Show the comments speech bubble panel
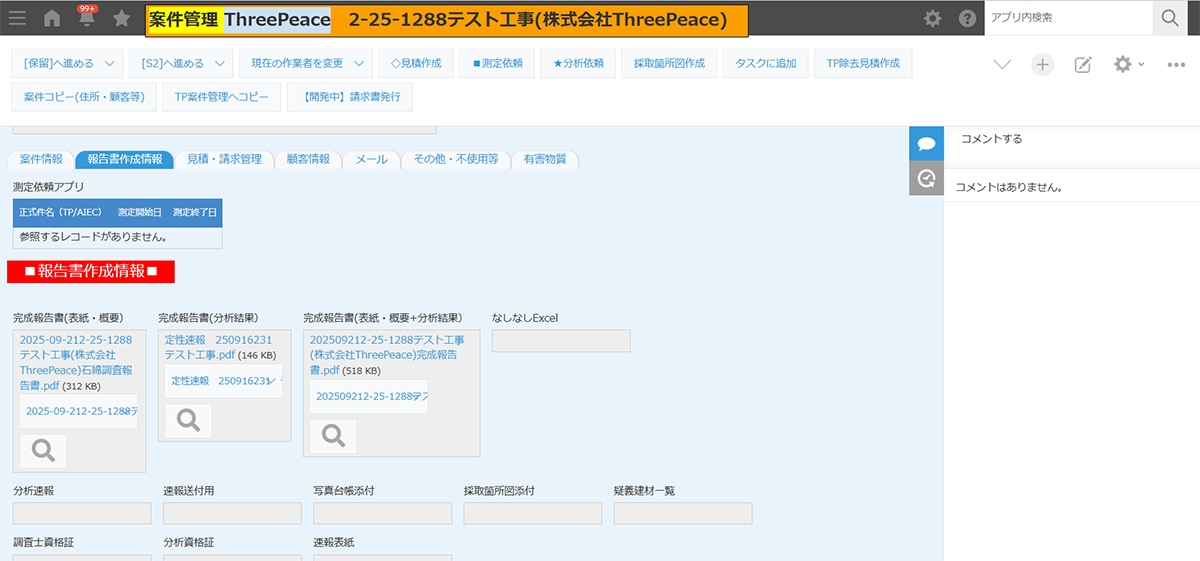The width and height of the screenshot is (1200, 561). pos(926,143)
